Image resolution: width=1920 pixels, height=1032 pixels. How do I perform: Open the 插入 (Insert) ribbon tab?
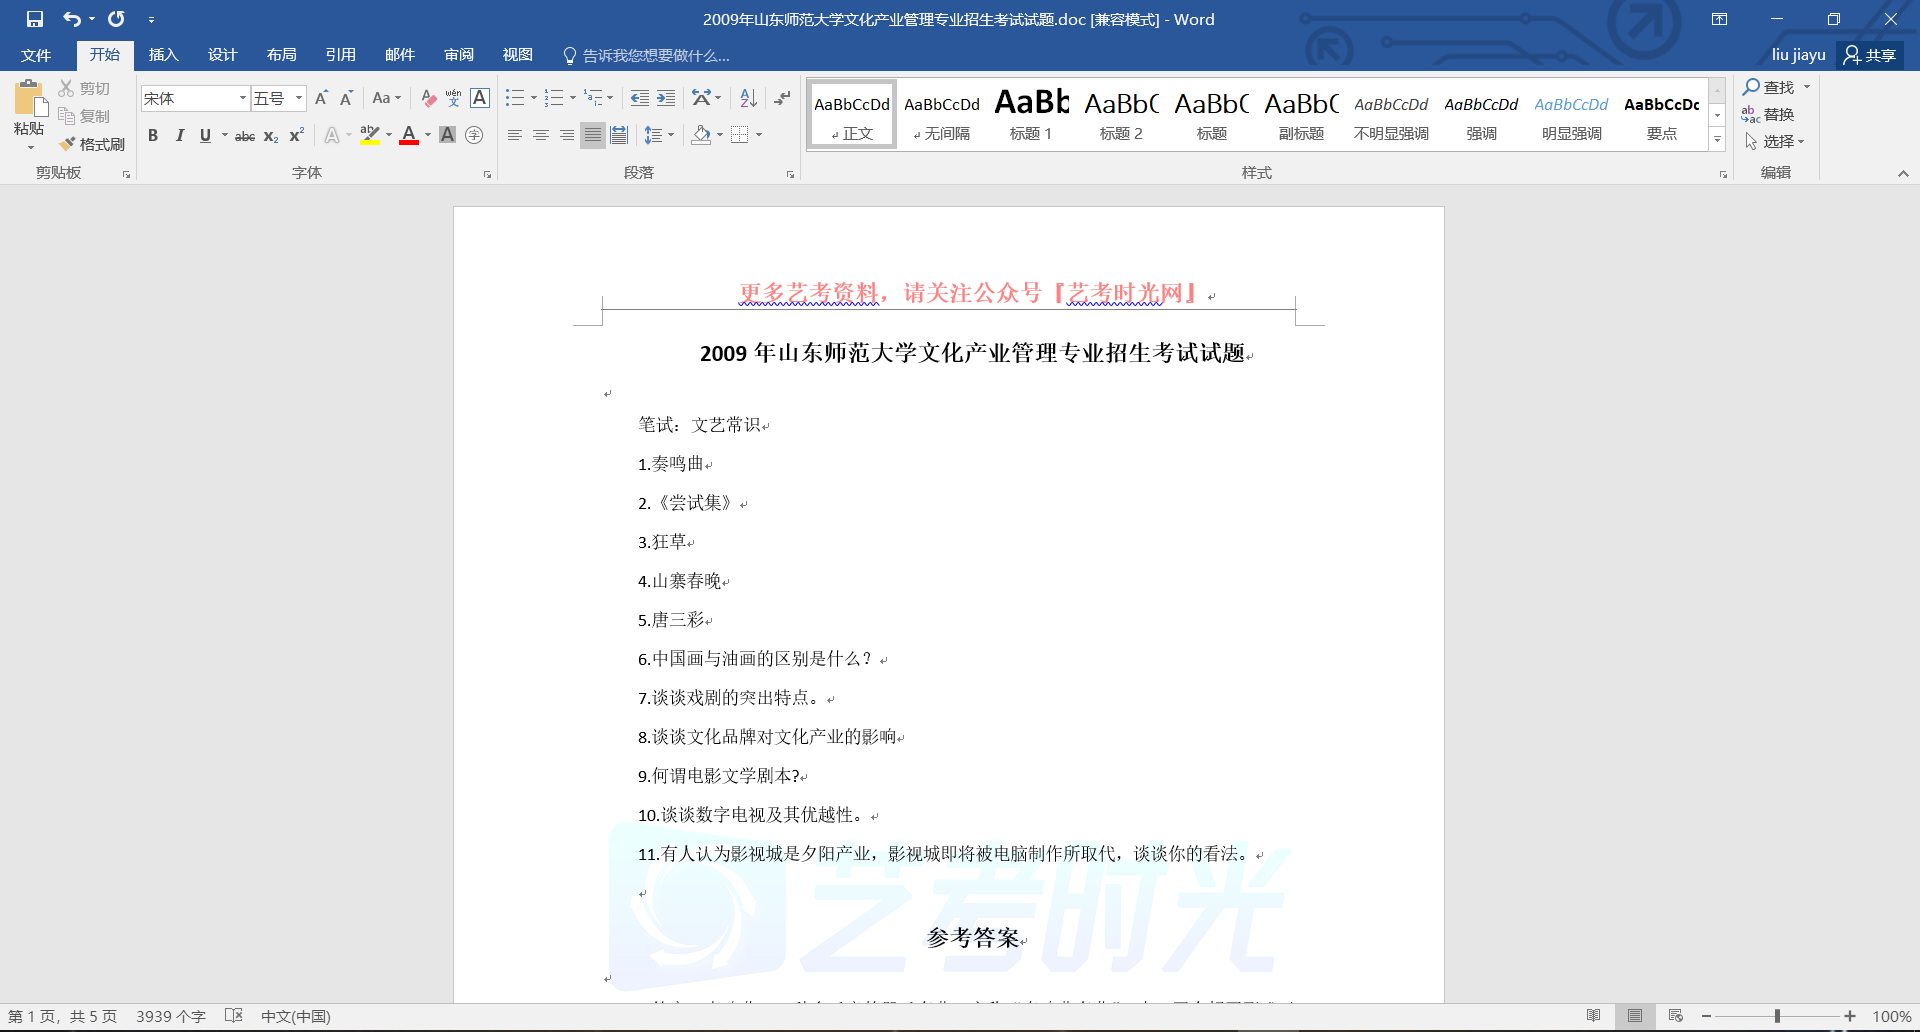(163, 55)
